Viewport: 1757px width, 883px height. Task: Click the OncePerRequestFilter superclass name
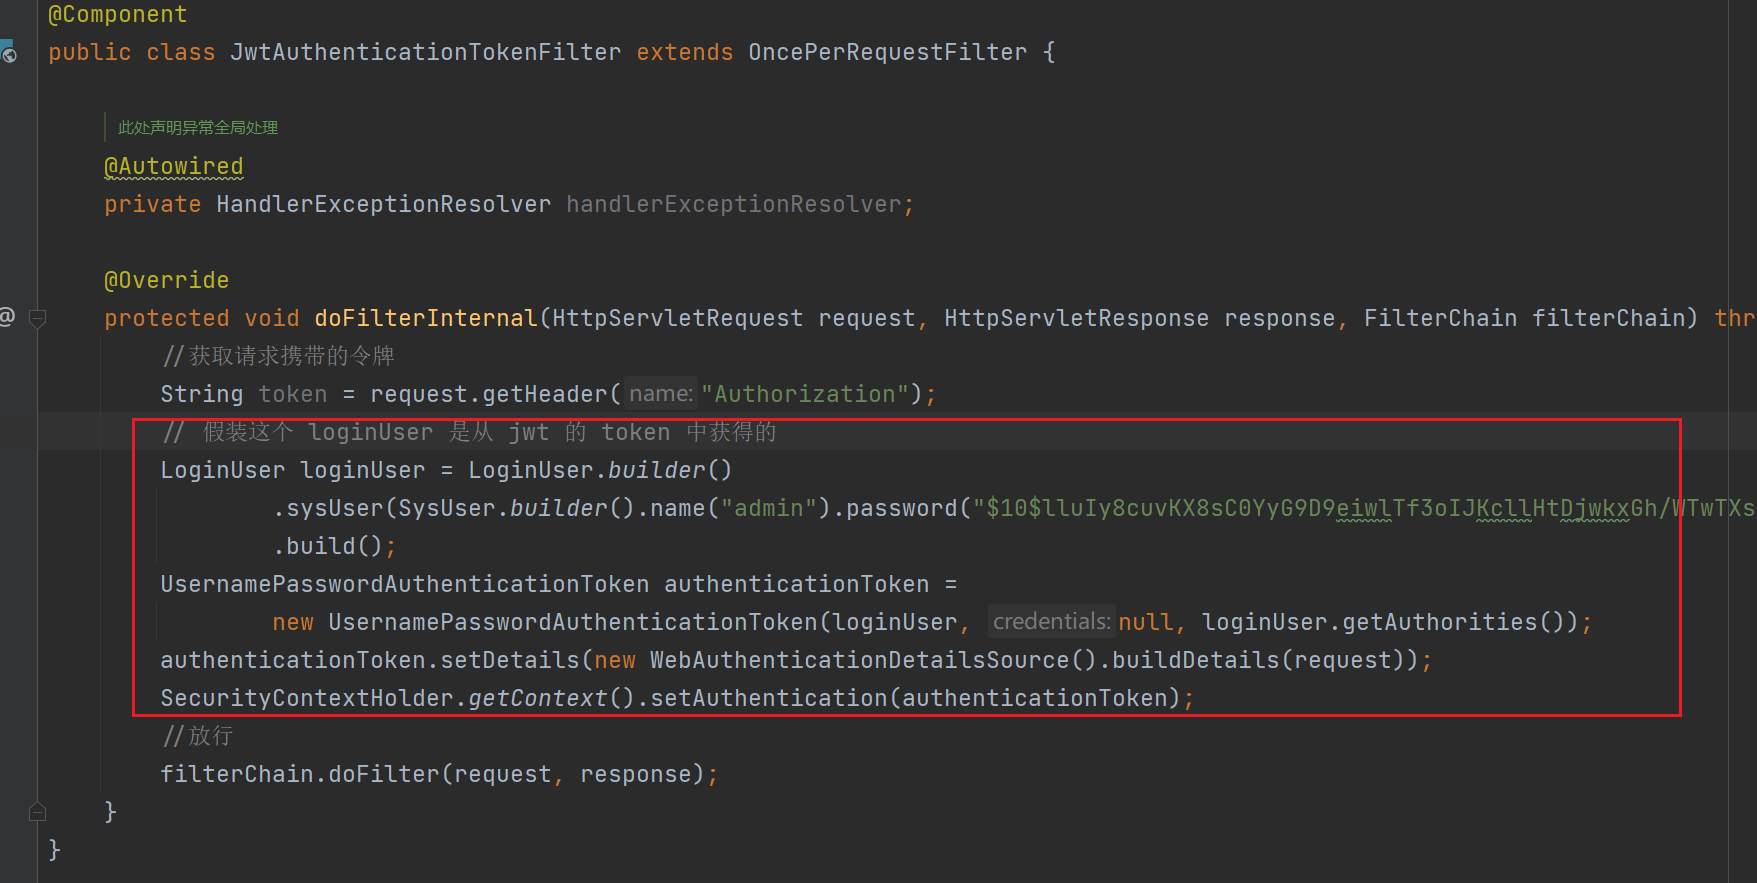pos(887,52)
